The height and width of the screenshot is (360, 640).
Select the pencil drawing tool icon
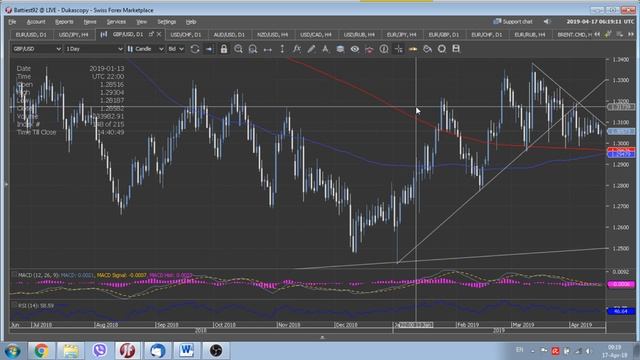(x=311, y=49)
